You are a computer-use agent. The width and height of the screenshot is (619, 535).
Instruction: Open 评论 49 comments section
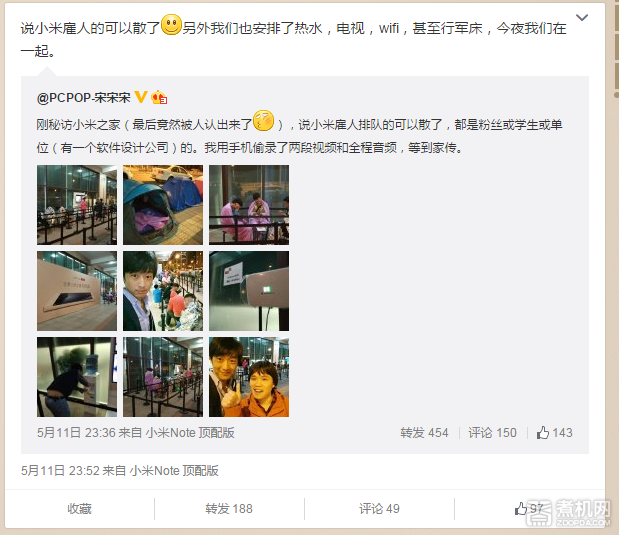point(379,509)
